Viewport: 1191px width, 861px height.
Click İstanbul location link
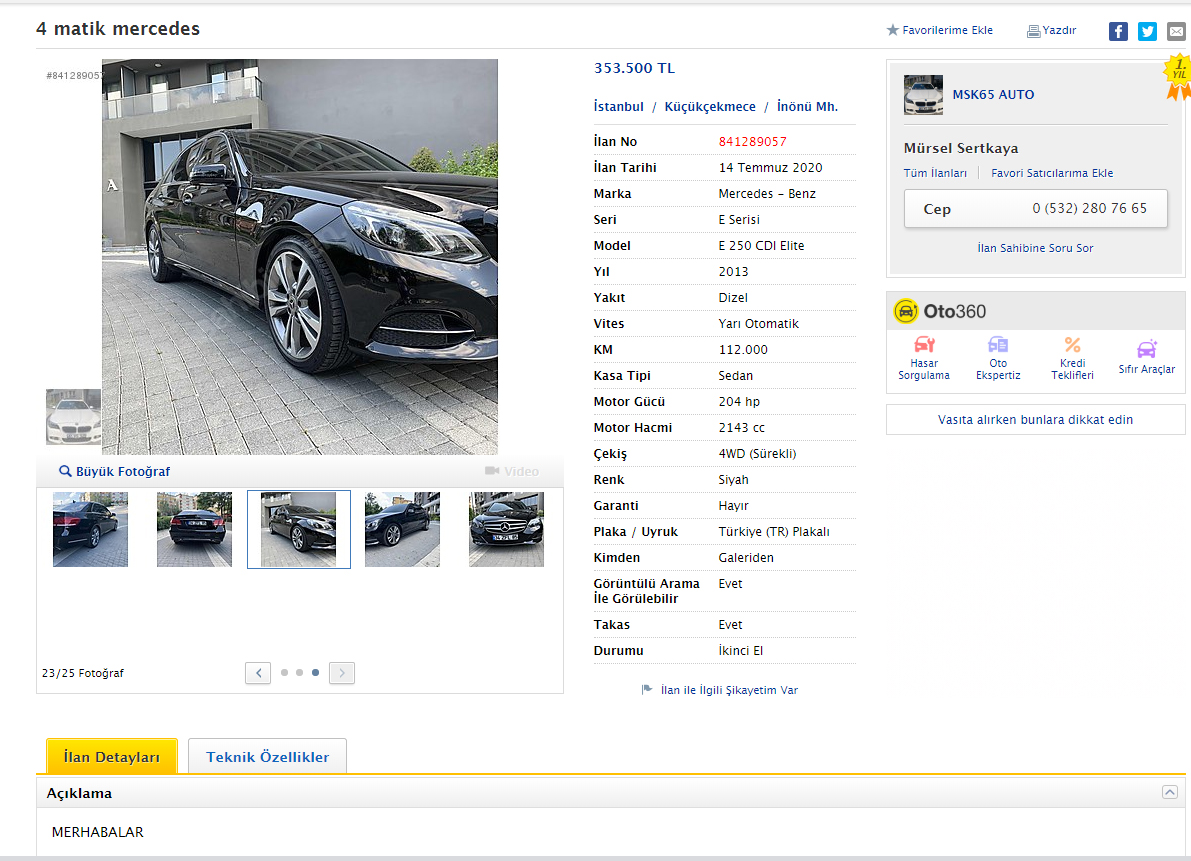(x=618, y=107)
